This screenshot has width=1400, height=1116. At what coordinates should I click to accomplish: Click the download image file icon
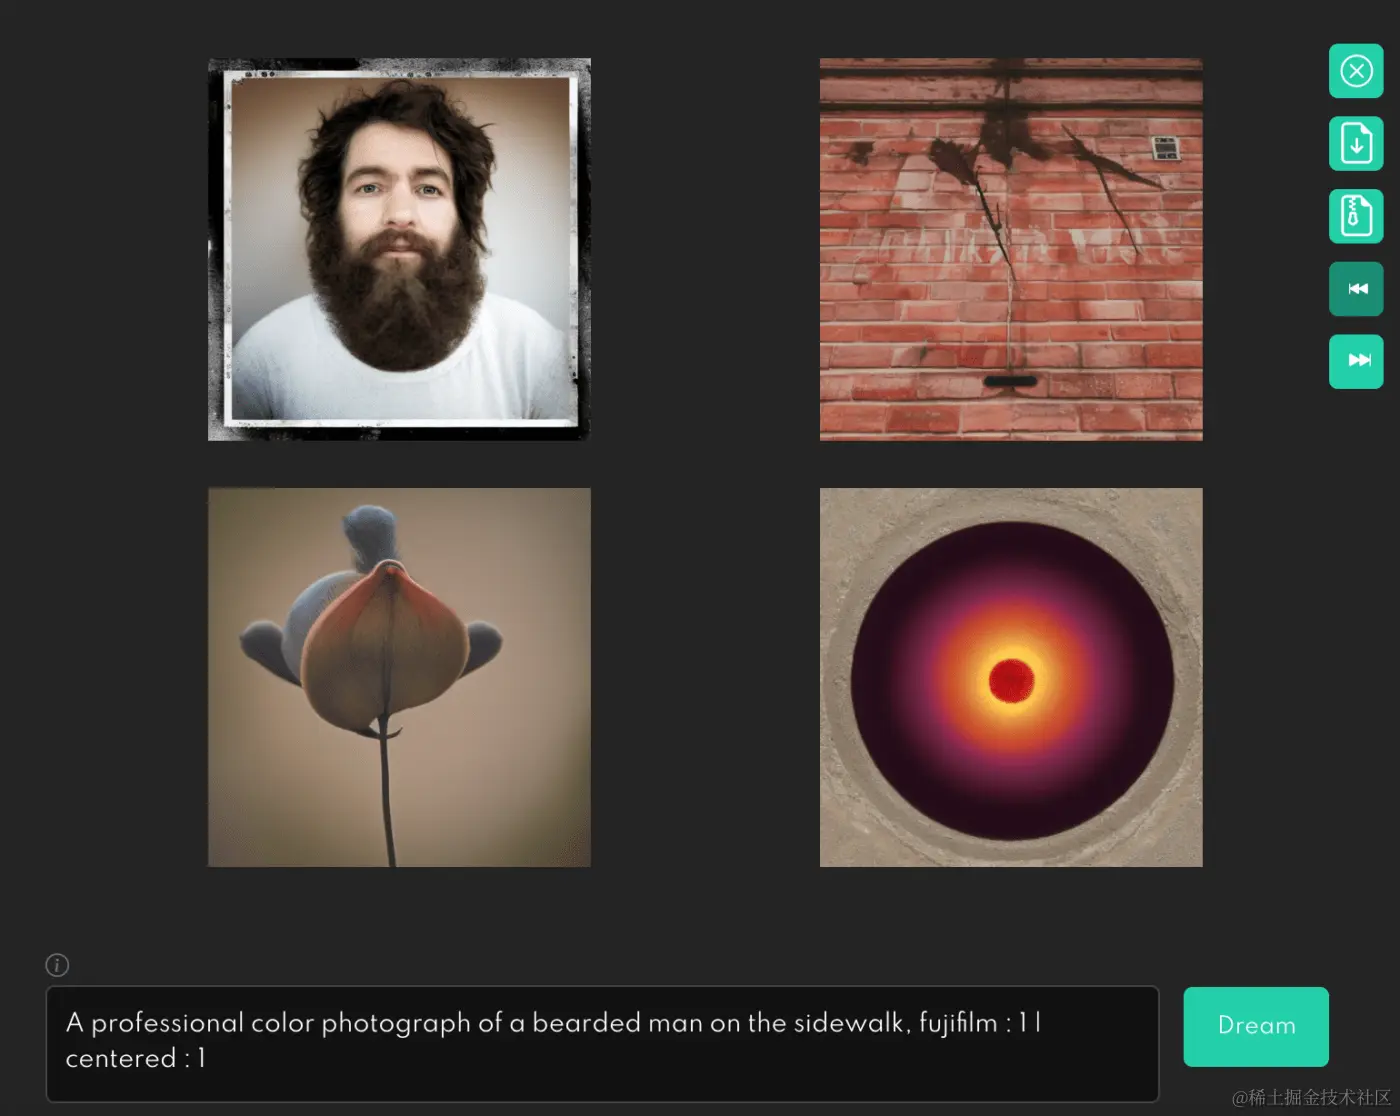click(1356, 144)
